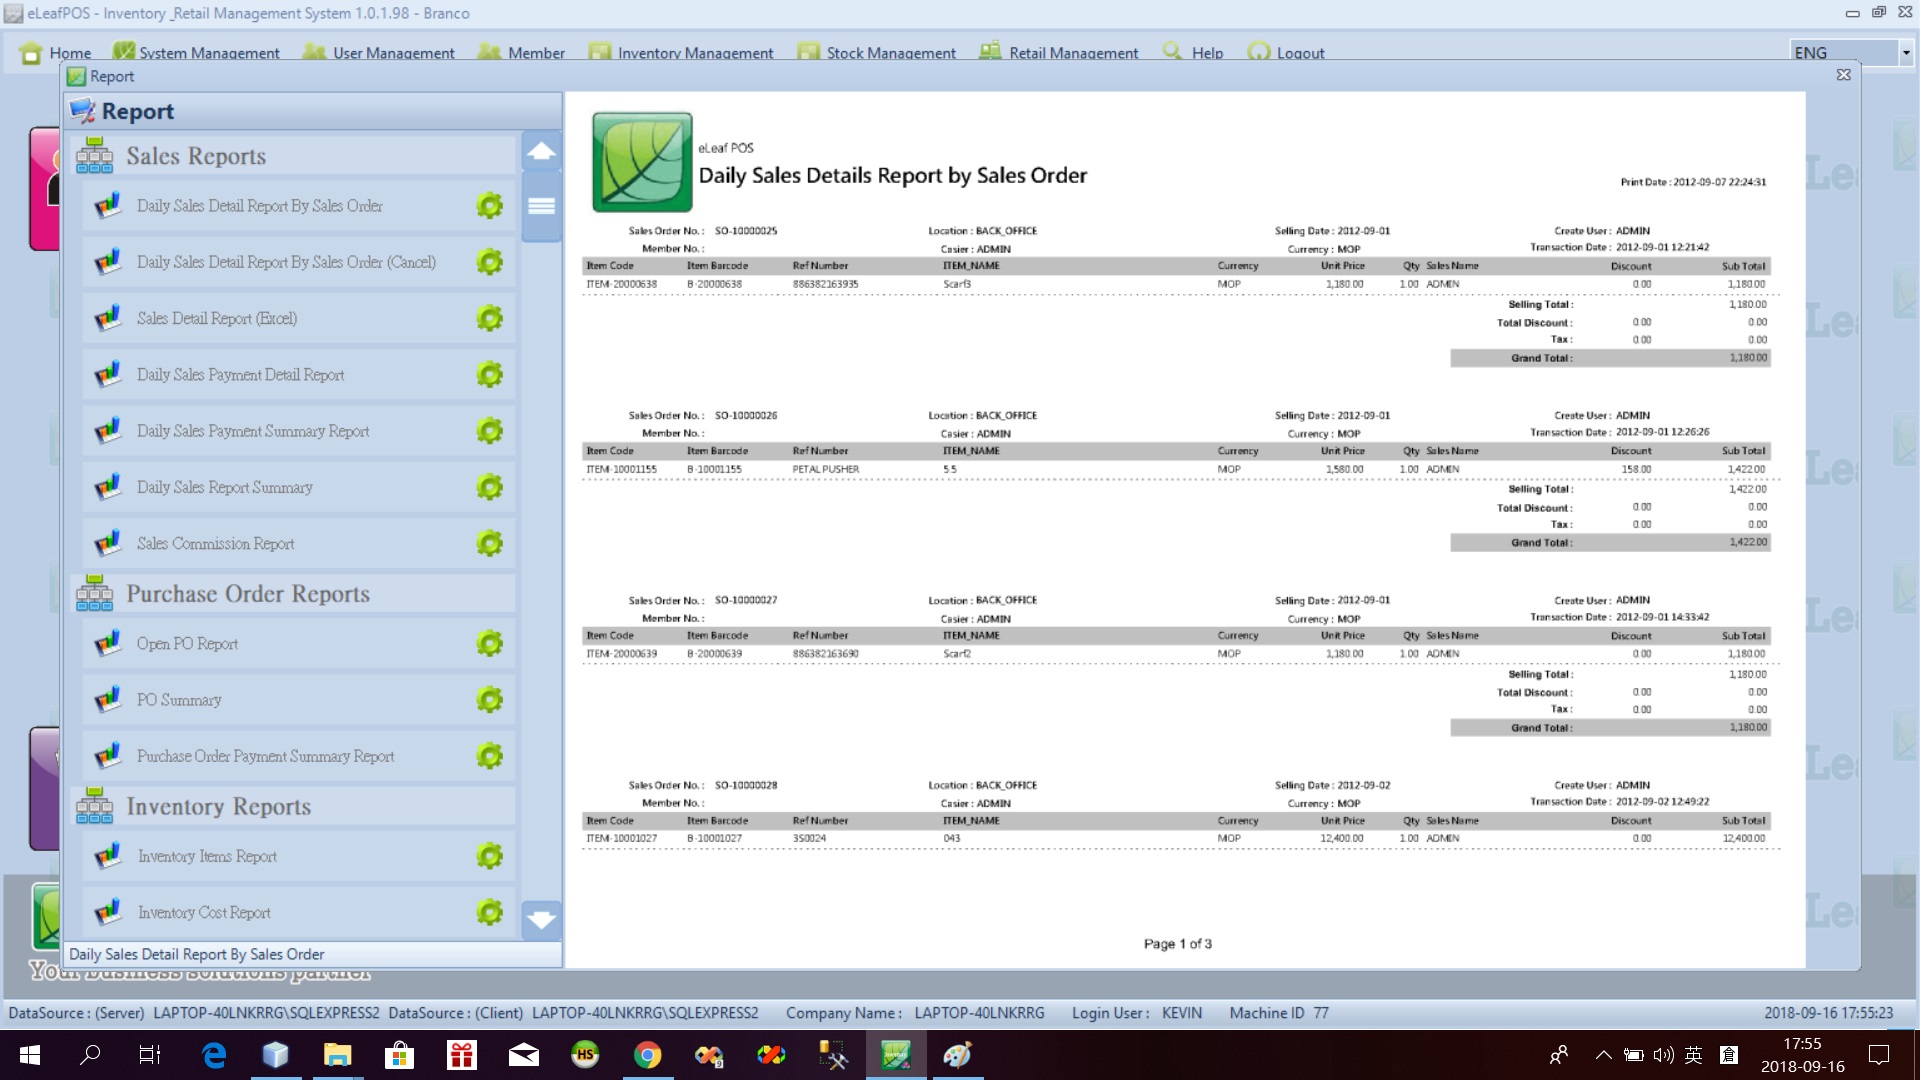Click the Logout menu item
The image size is (1920, 1080).
pyautogui.click(x=1299, y=53)
